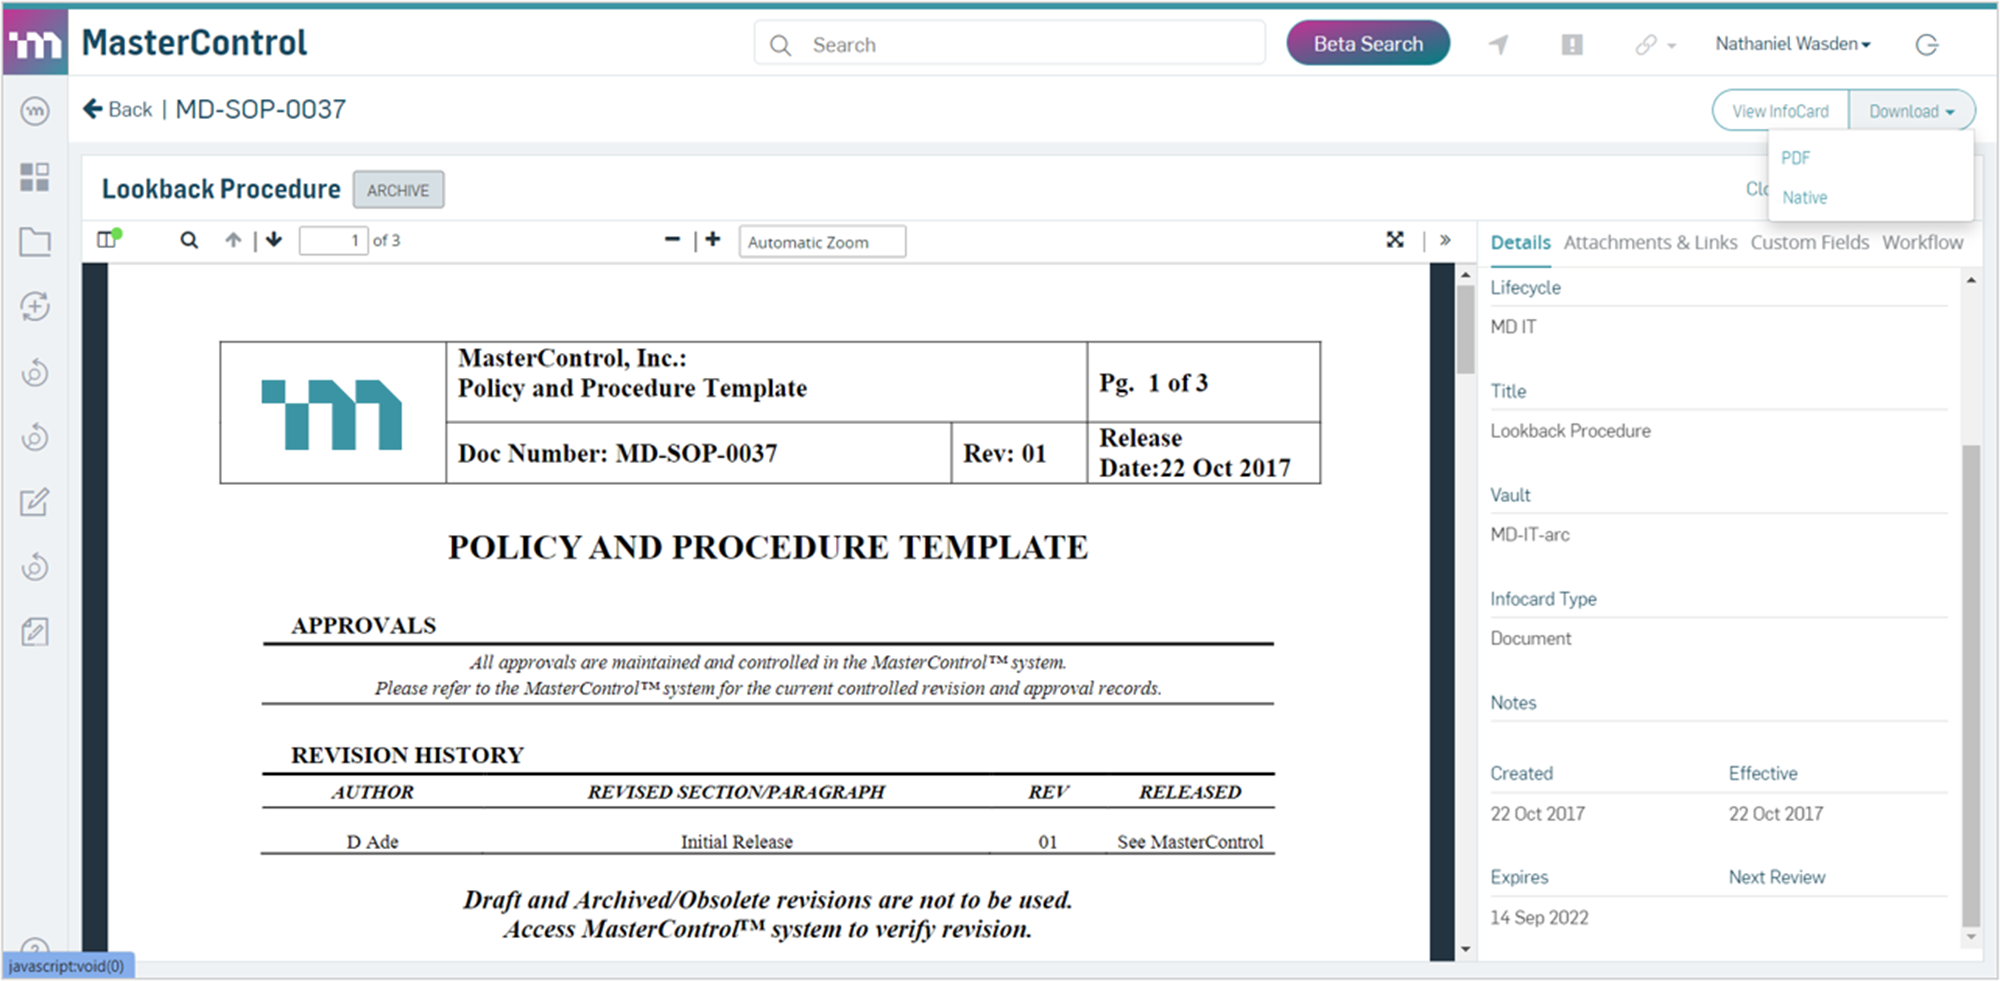The width and height of the screenshot is (2000, 981).
Task: Open the sidebar thumbnail panel in document viewer
Action: (107, 240)
